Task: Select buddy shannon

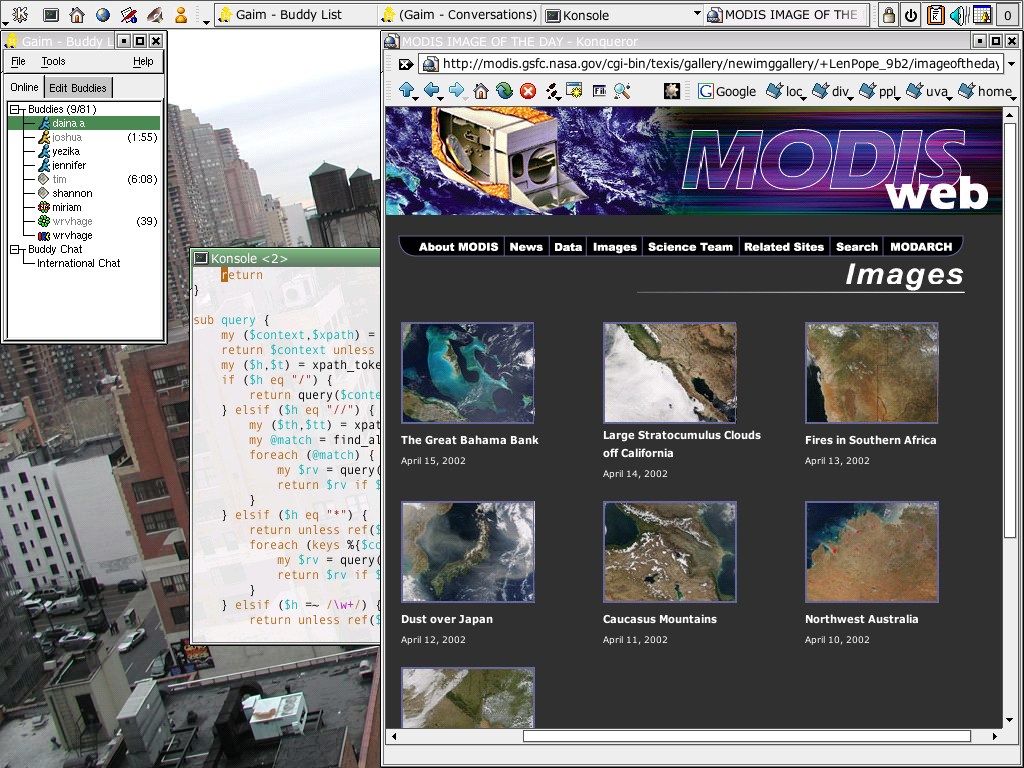Action: click(84, 193)
